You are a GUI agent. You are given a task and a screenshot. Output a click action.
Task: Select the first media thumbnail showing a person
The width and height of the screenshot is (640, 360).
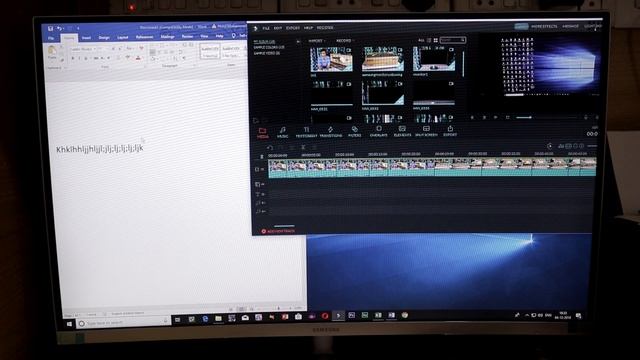tap(331, 59)
